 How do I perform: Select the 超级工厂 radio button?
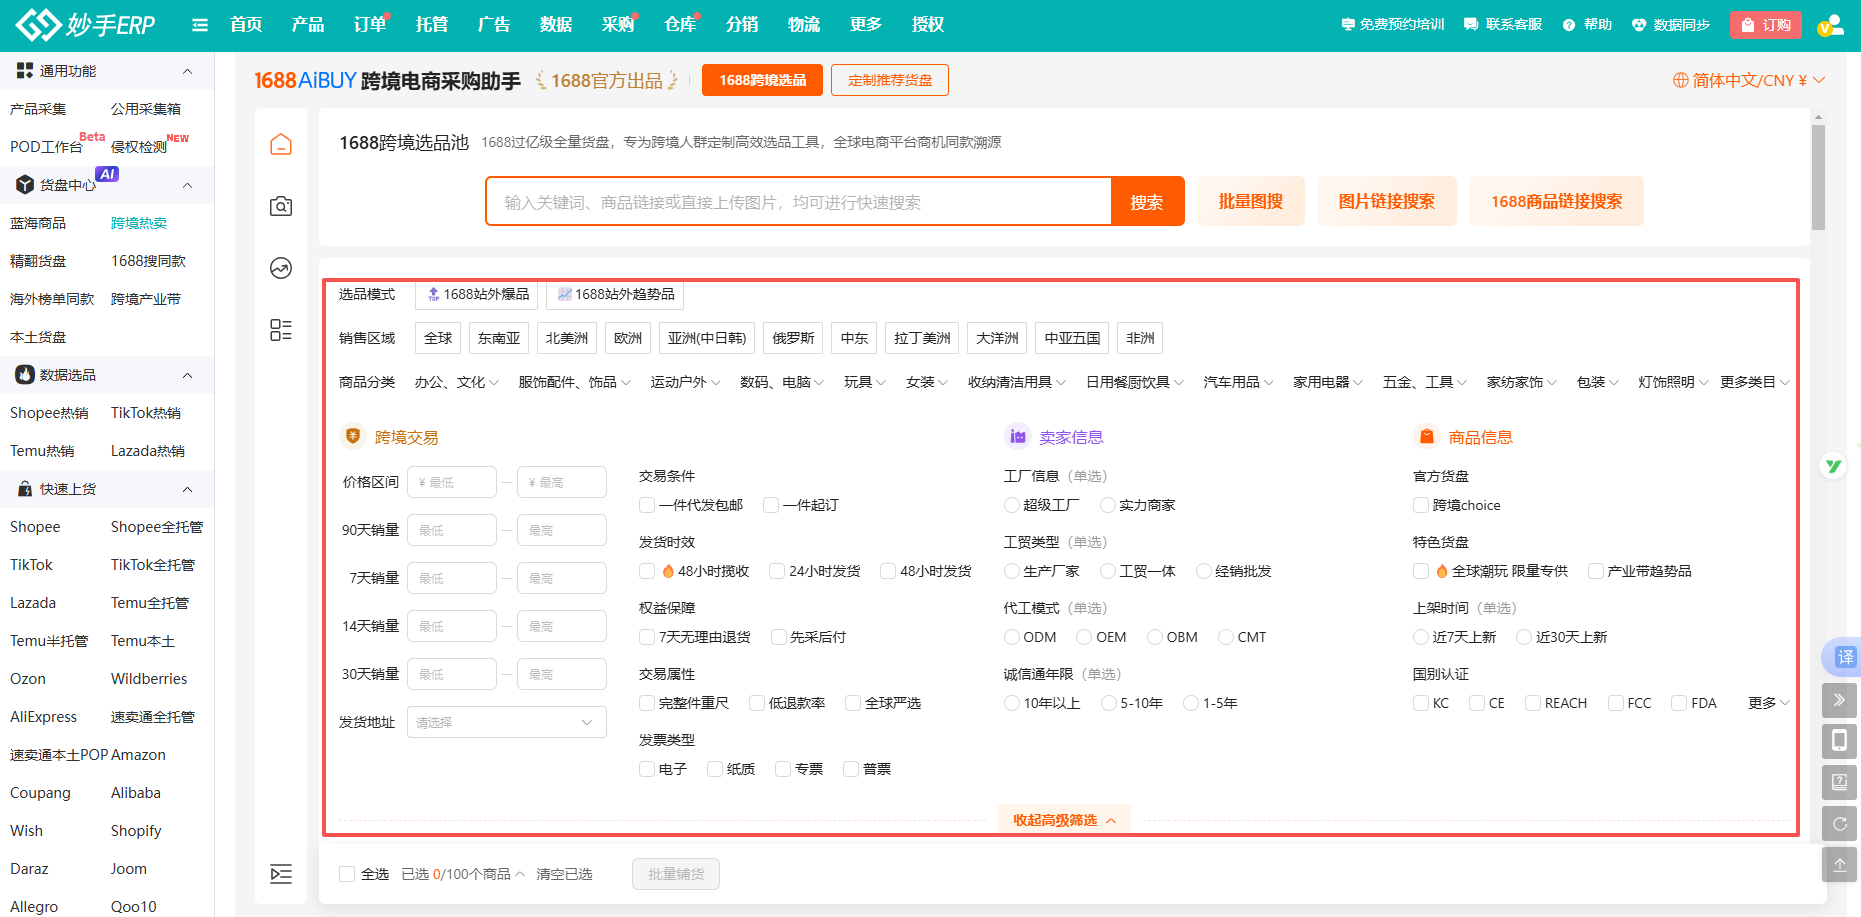click(x=1011, y=505)
